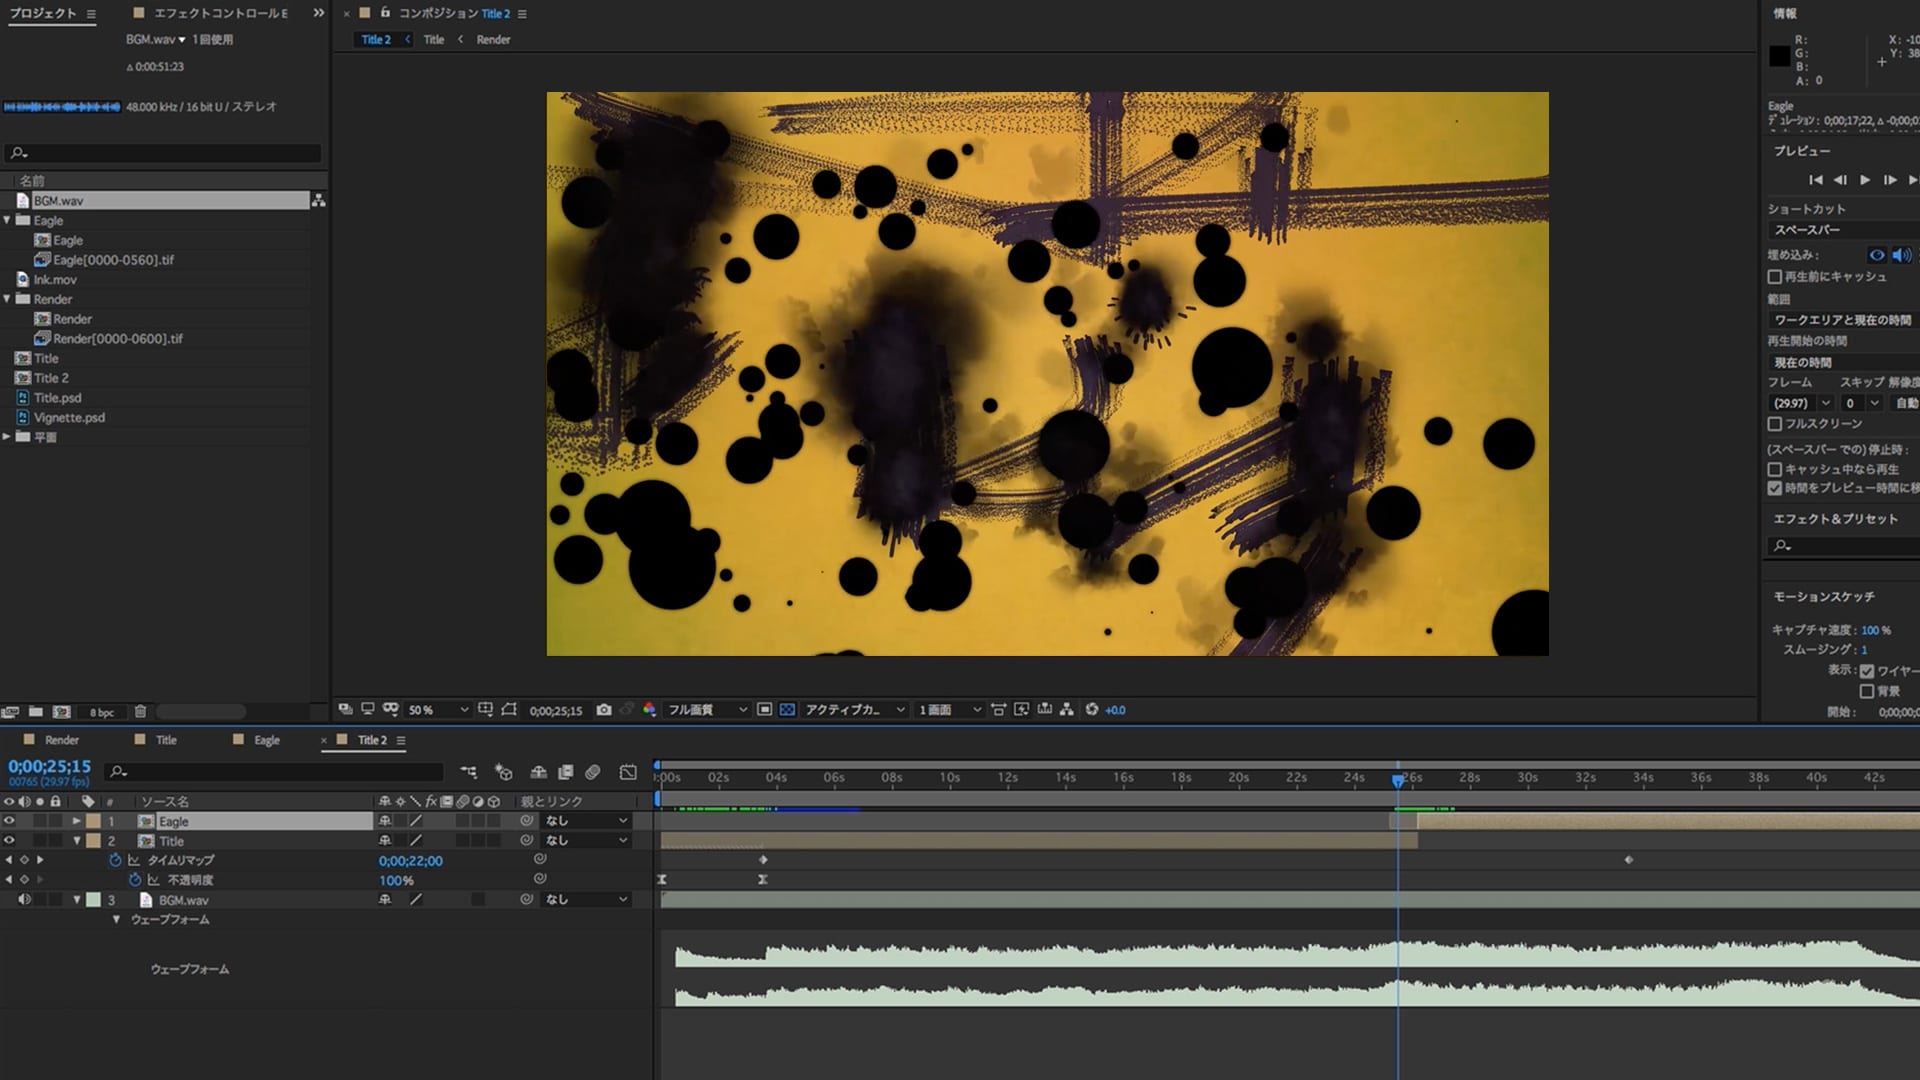The height and width of the screenshot is (1080, 1920).
Task: Jump to first frame in Preview panel
Action: point(1815,180)
